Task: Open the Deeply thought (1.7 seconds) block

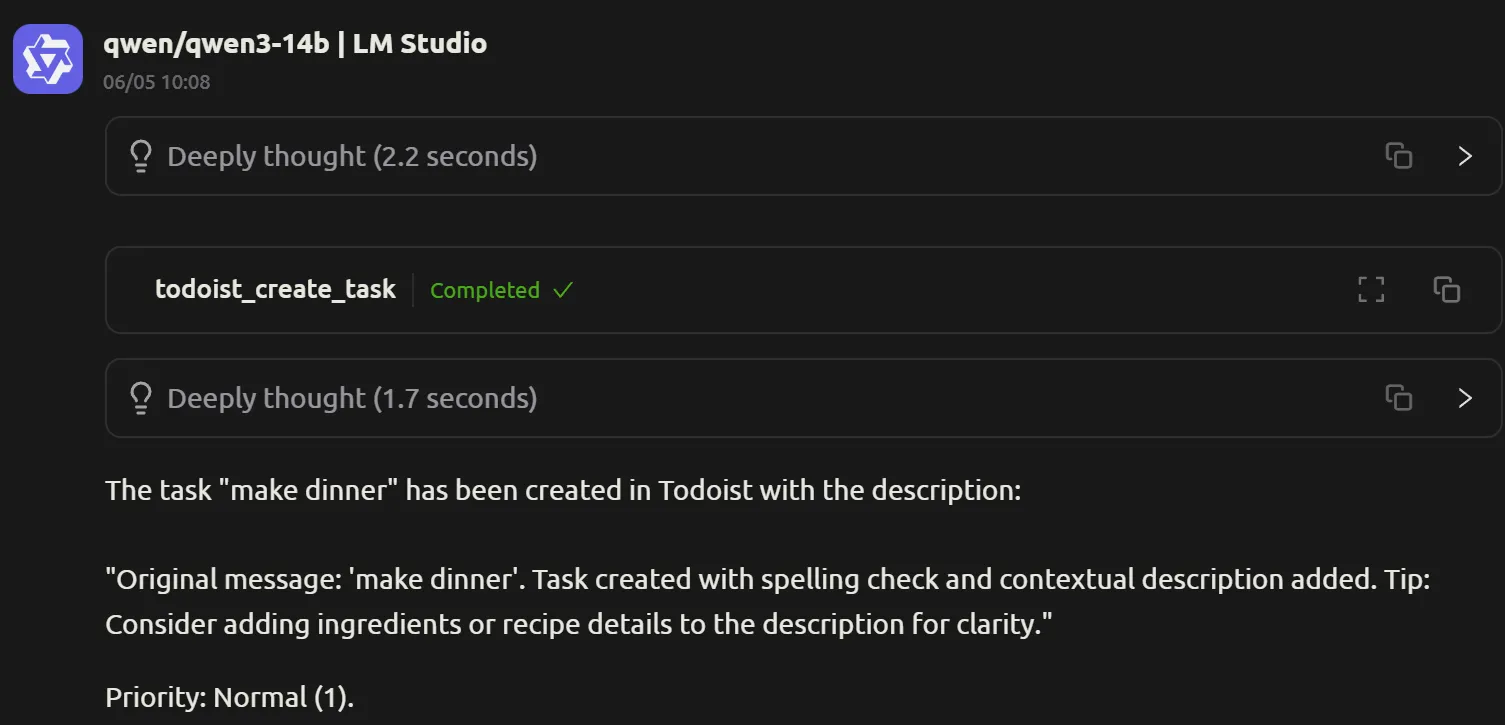Action: click(803, 398)
